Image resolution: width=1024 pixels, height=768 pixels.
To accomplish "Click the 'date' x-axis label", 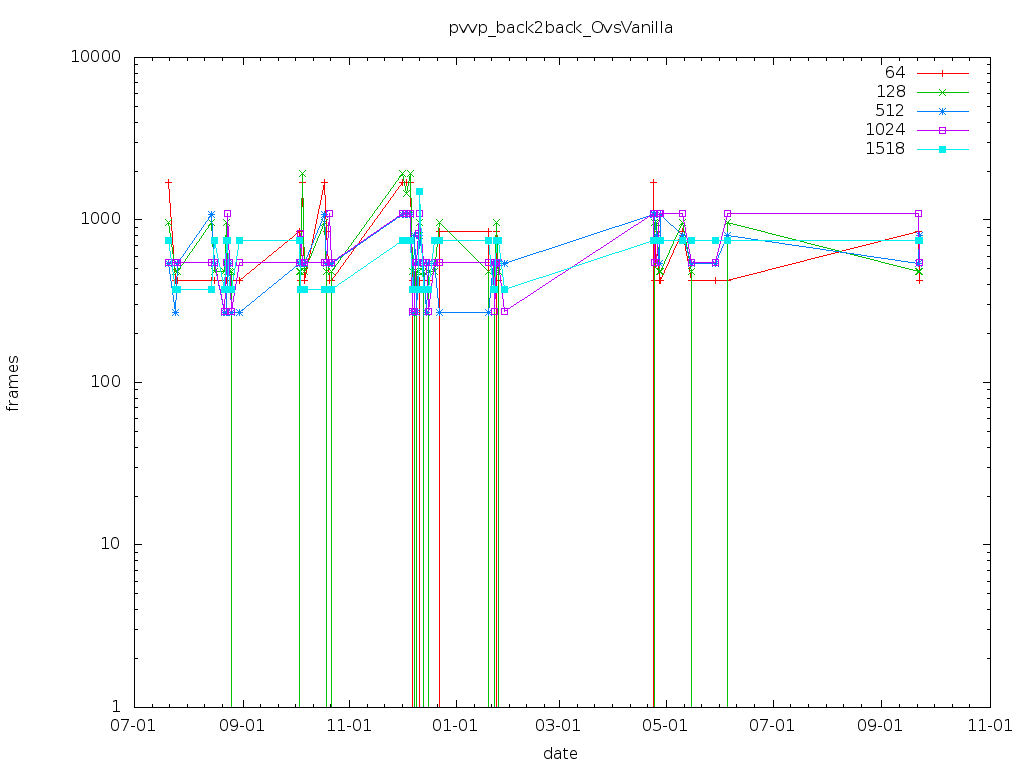I will pos(561,753).
